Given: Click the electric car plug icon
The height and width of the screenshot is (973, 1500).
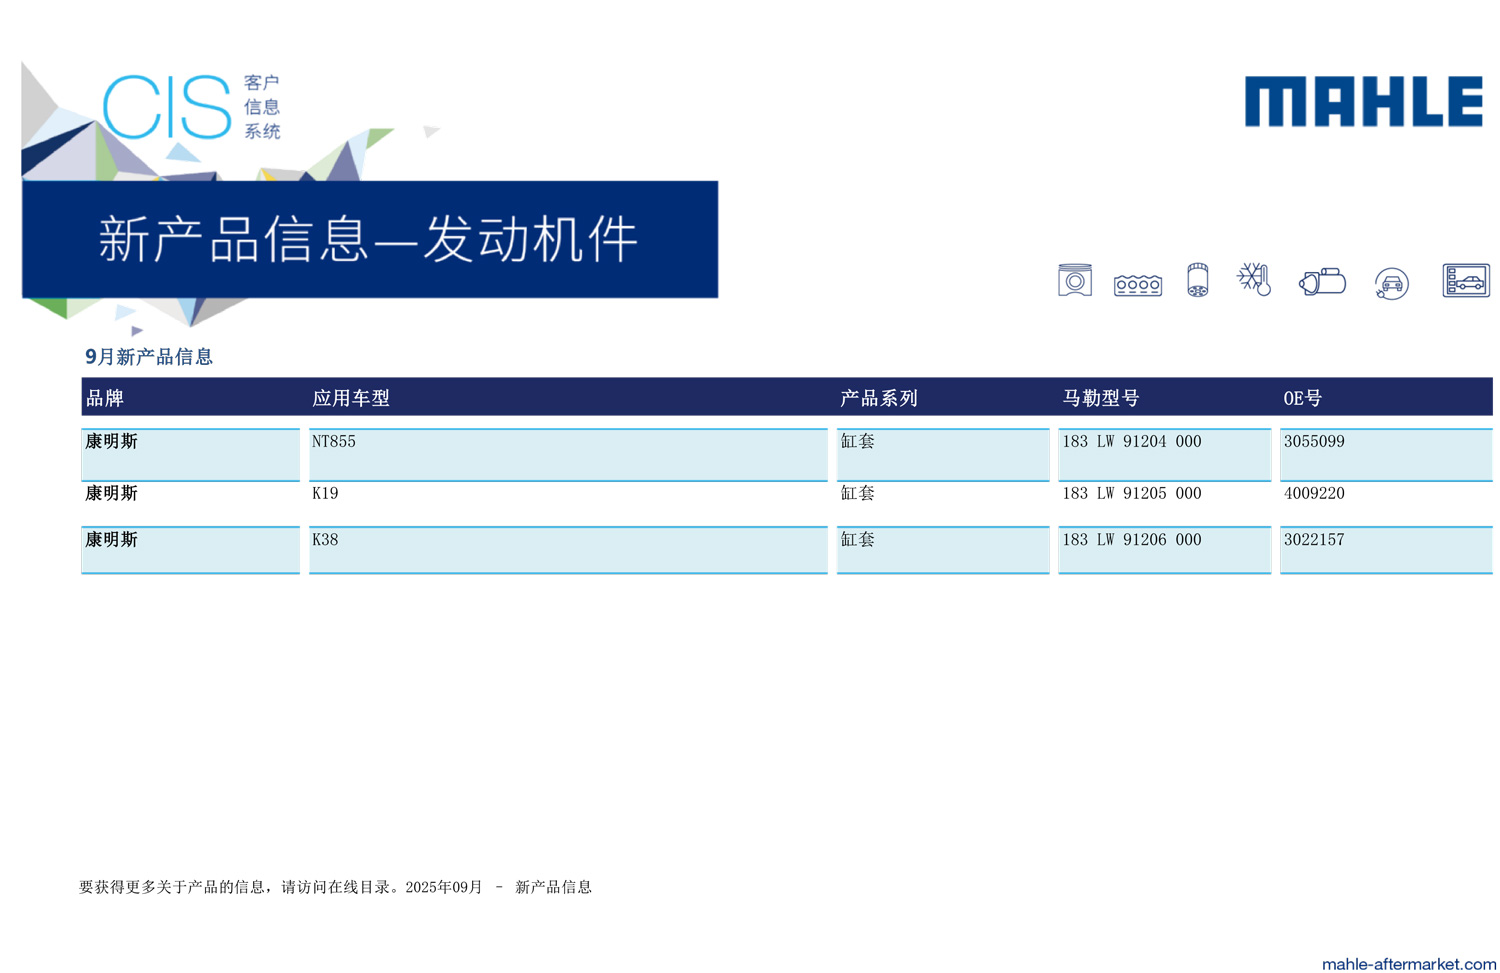Looking at the screenshot, I should coord(1391,284).
